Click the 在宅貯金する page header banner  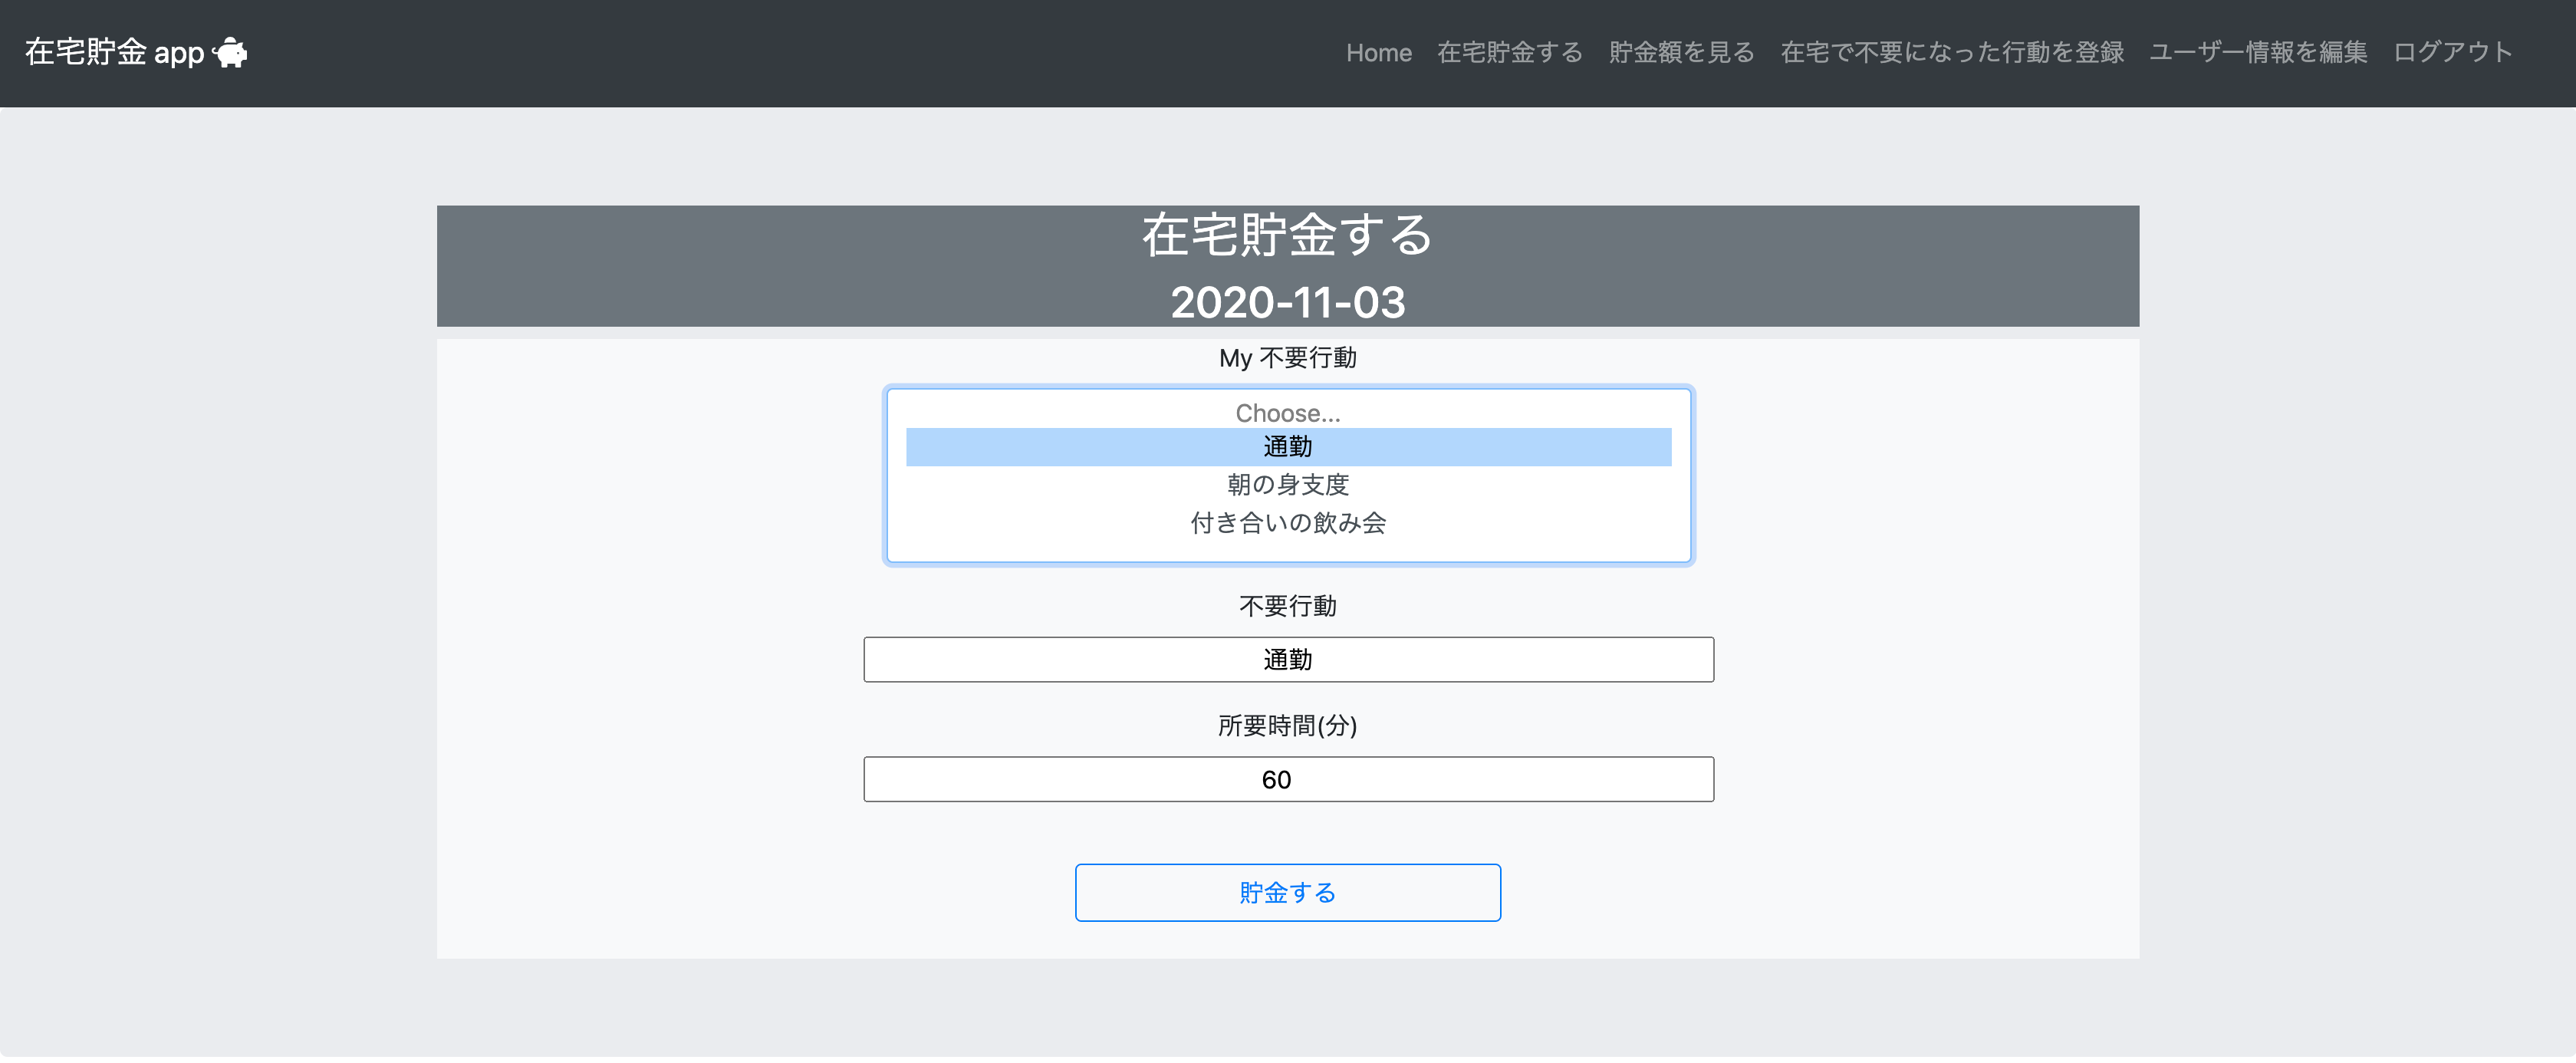[1288, 238]
